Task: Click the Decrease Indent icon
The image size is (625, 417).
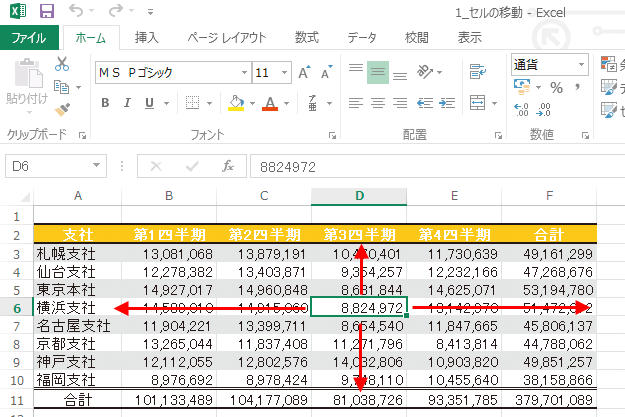Action: click(x=425, y=103)
